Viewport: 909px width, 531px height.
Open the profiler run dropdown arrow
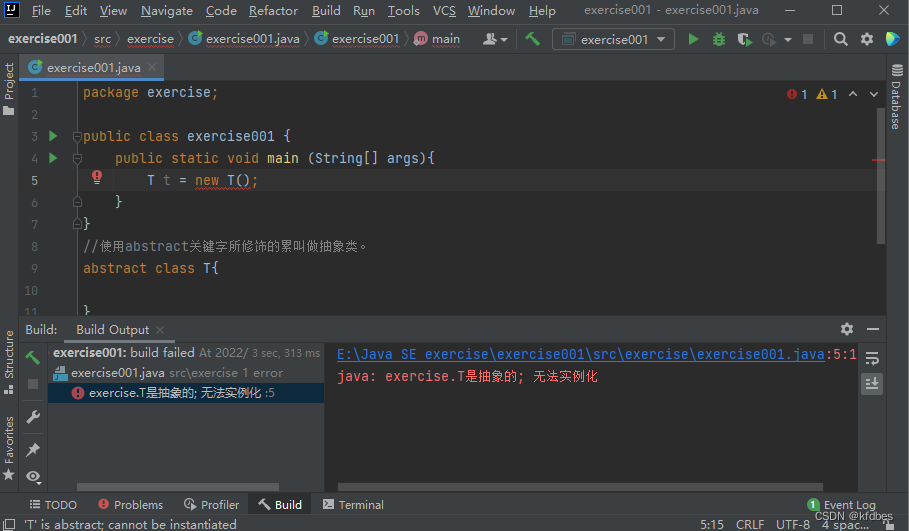[x=787, y=40]
